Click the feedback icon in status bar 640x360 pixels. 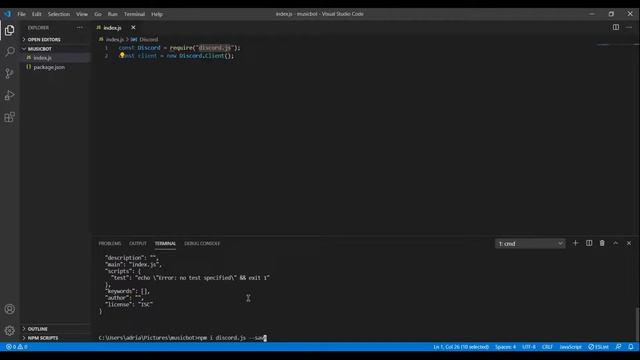click(618, 347)
